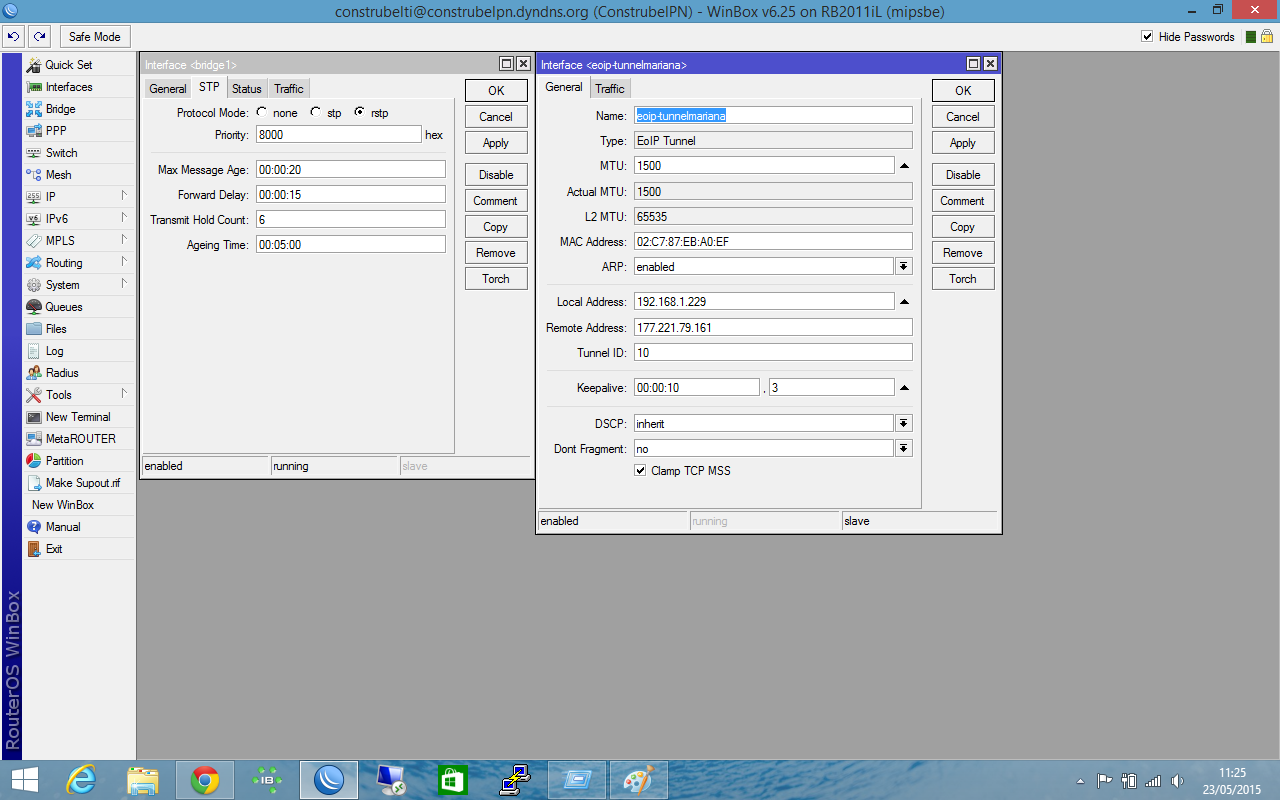Click the Partition sidebar icon
This screenshot has width=1280, height=800.
pyautogui.click(x=34, y=461)
